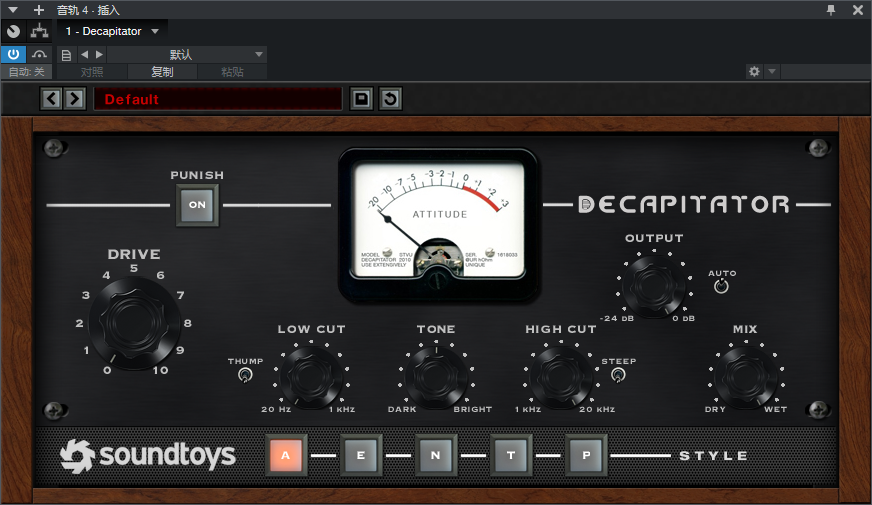Select style E button
This screenshot has height=505, width=872.
tap(361, 455)
